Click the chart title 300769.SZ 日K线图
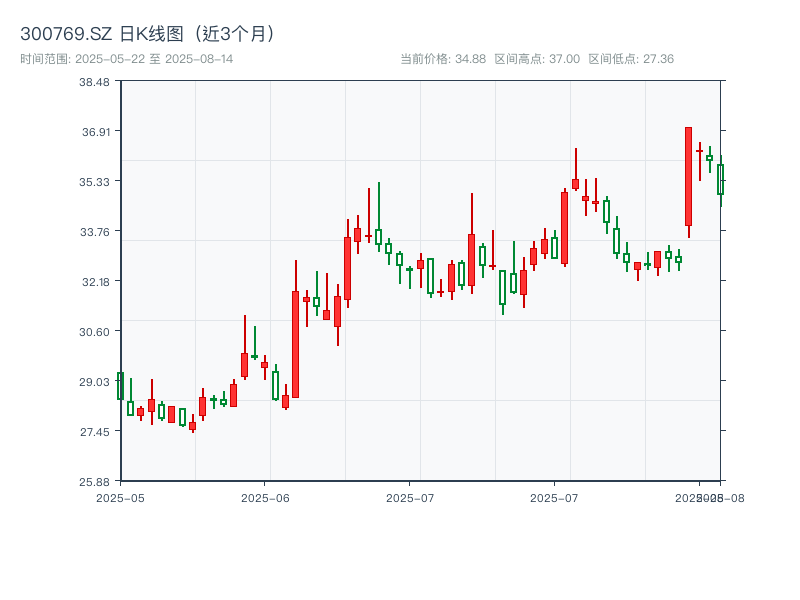 click(x=148, y=33)
